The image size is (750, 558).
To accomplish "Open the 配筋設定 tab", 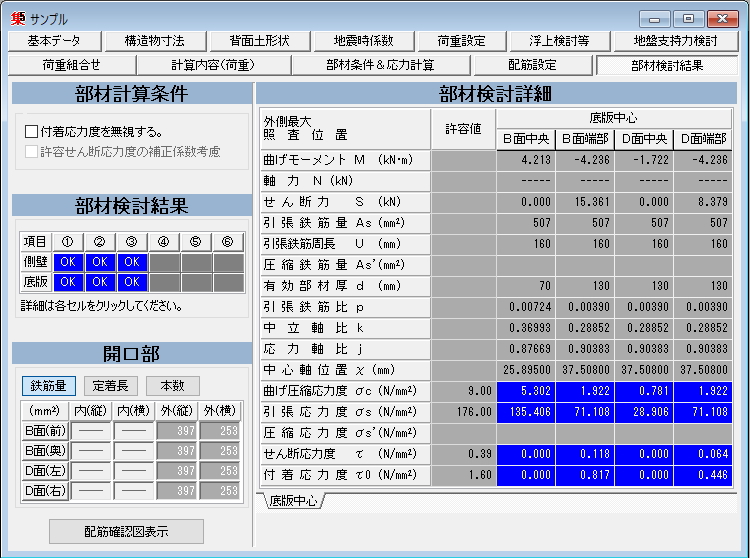I will click(x=532, y=65).
